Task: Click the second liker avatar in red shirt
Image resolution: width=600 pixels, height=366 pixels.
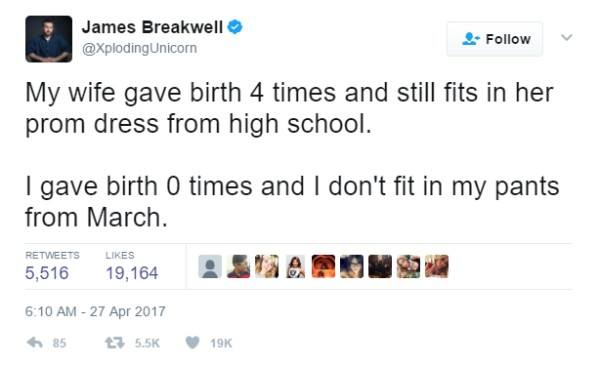Action: (238, 266)
